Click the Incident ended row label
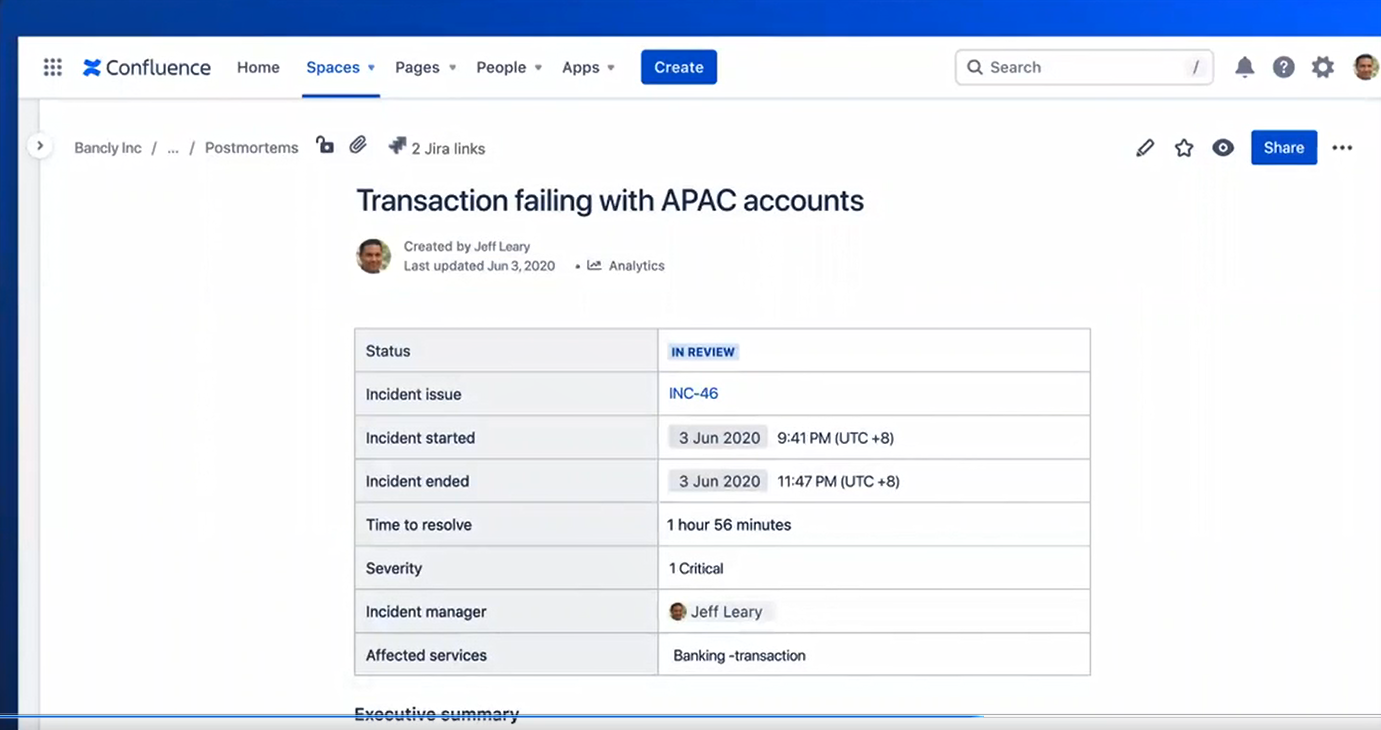 417,481
